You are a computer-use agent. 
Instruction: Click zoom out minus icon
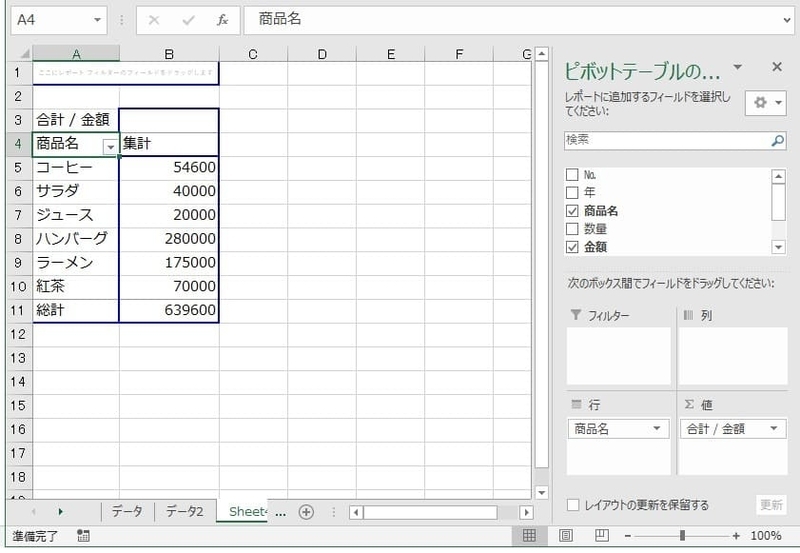(628, 536)
